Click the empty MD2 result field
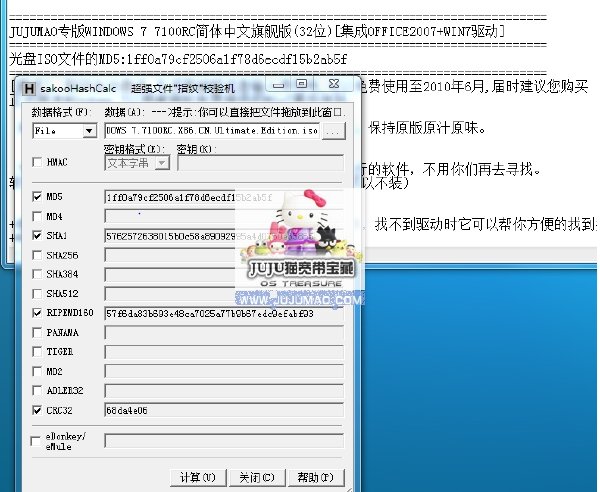600x492 pixels. coord(224,371)
